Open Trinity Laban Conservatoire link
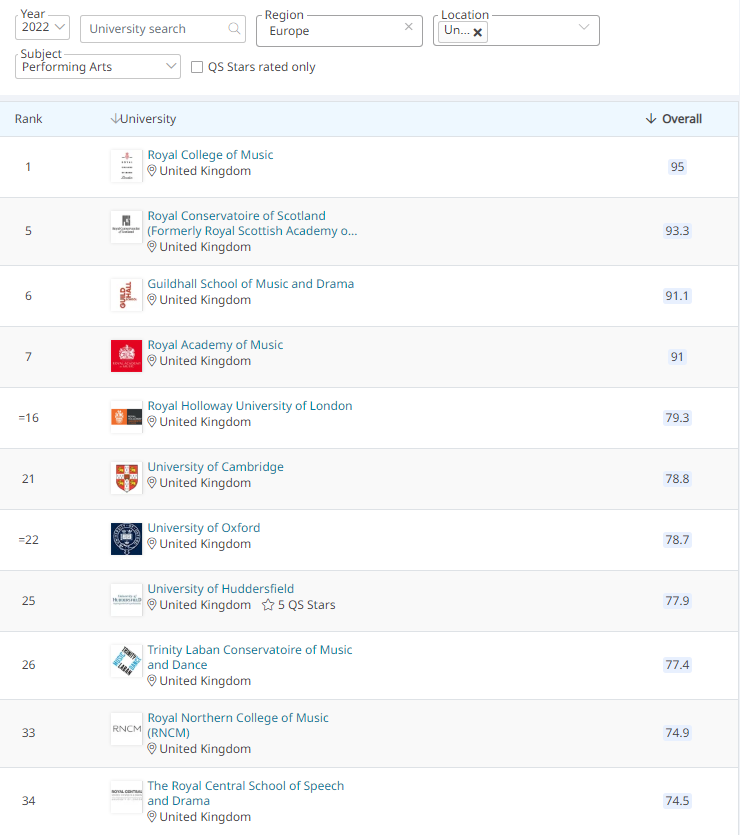The height and width of the screenshot is (835, 740). (x=250, y=657)
